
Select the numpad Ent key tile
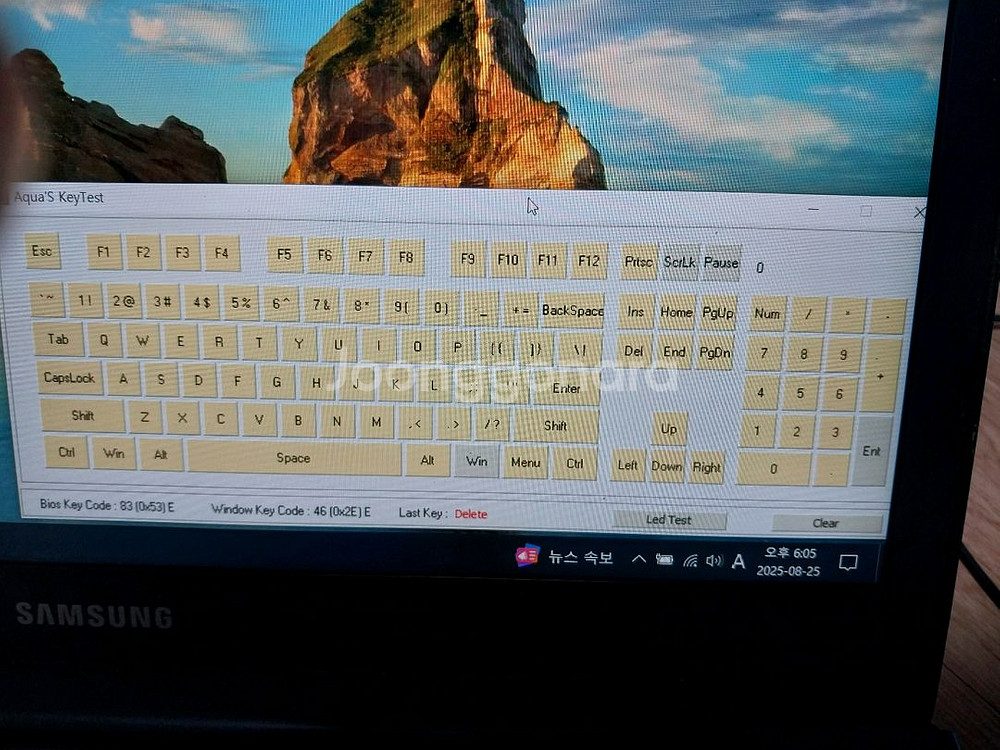click(872, 451)
